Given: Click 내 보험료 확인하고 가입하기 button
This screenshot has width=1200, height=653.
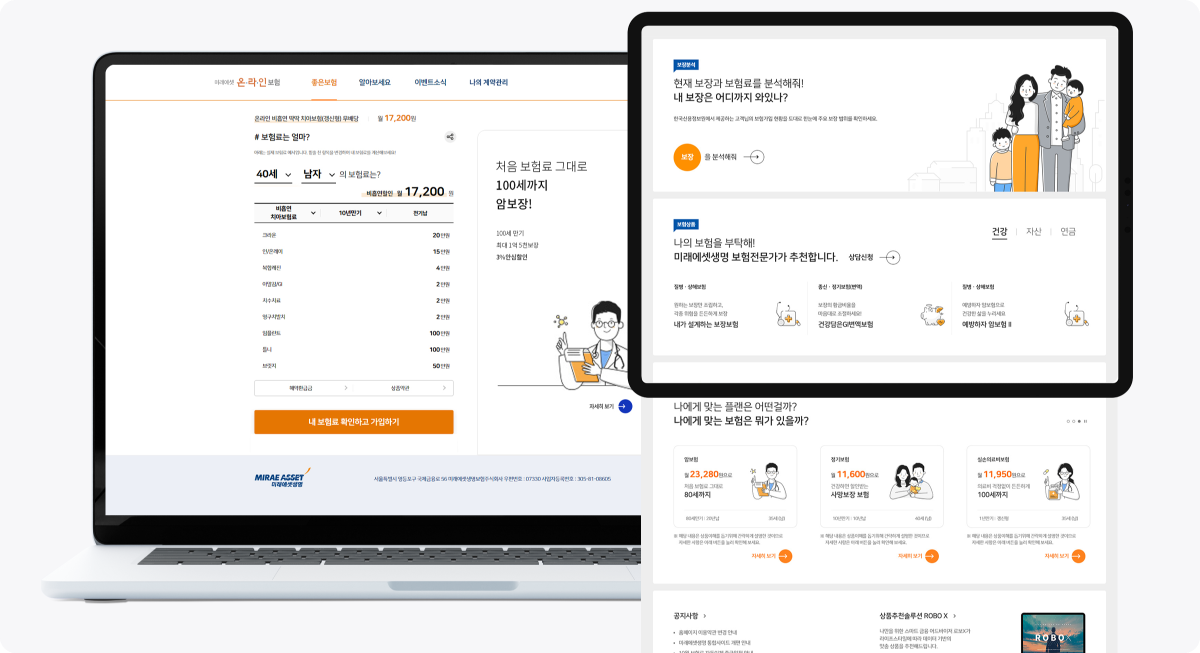Looking at the screenshot, I should click(x=354, y=422).
